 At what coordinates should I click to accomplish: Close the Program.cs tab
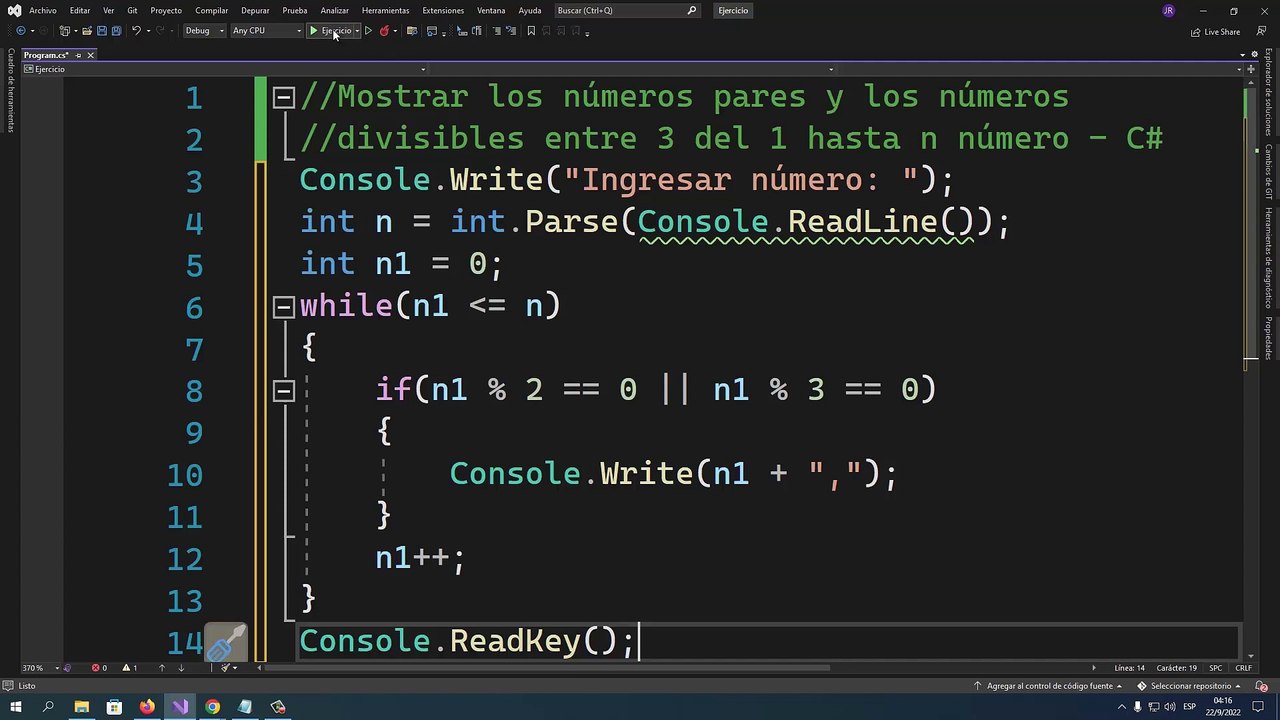tap(90, 55)
